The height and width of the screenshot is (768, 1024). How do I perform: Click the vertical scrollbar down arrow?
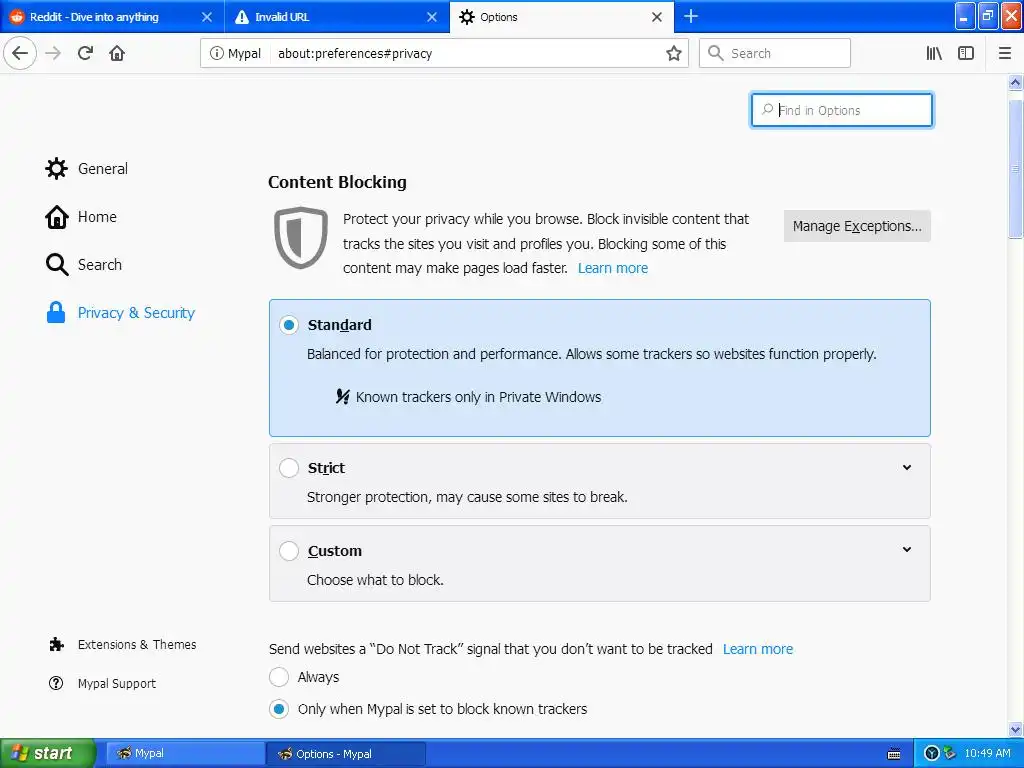pyautogui.click(x=1015, y=729)
